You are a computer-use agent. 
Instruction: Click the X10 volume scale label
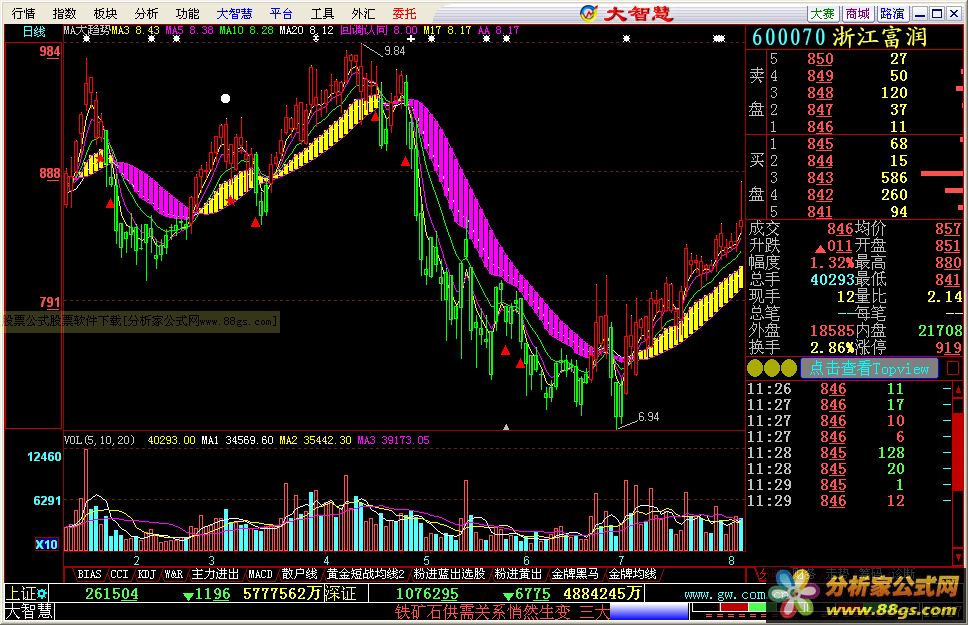click(46, 544)
